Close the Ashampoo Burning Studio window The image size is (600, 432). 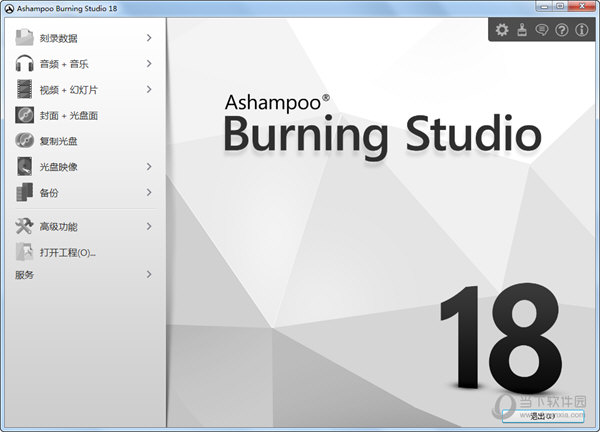[586, 6]
